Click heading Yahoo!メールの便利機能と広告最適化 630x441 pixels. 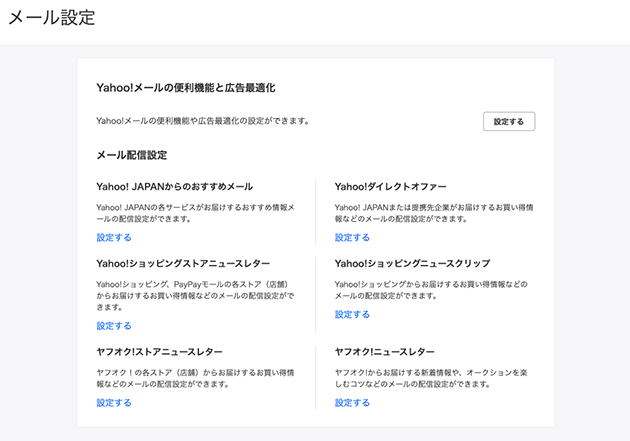186,88
